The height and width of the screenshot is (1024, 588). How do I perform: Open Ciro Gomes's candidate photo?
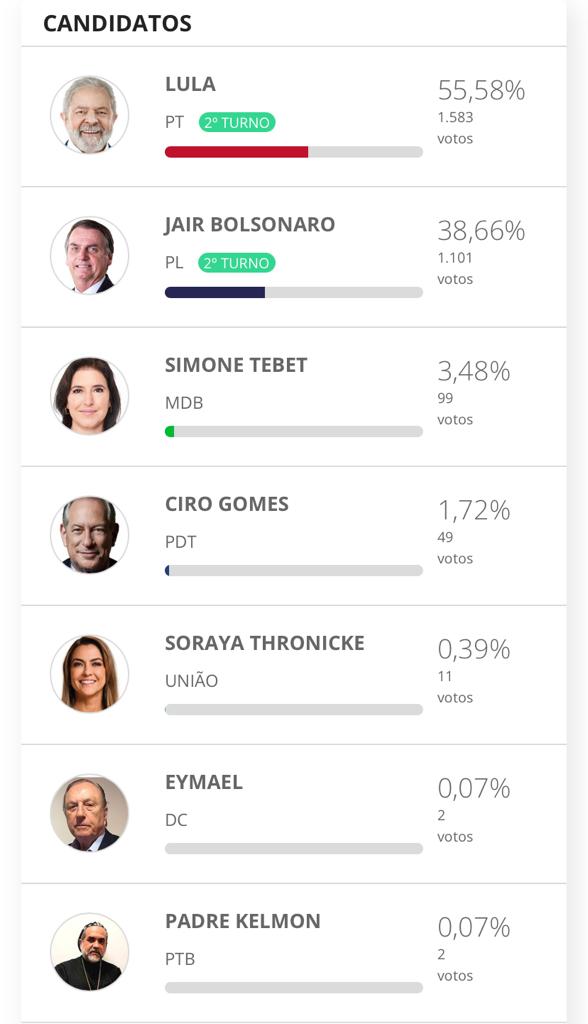point(90,535)
